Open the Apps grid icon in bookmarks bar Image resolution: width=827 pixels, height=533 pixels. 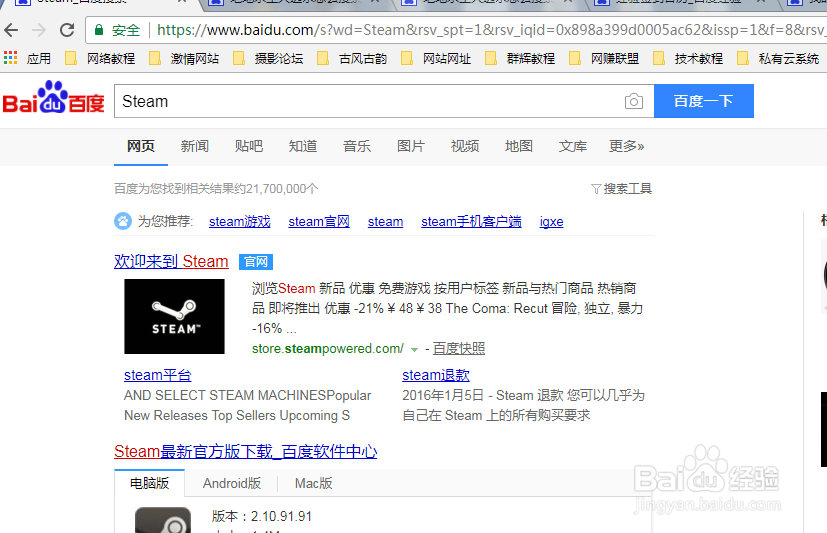click(x=10, y=57)
